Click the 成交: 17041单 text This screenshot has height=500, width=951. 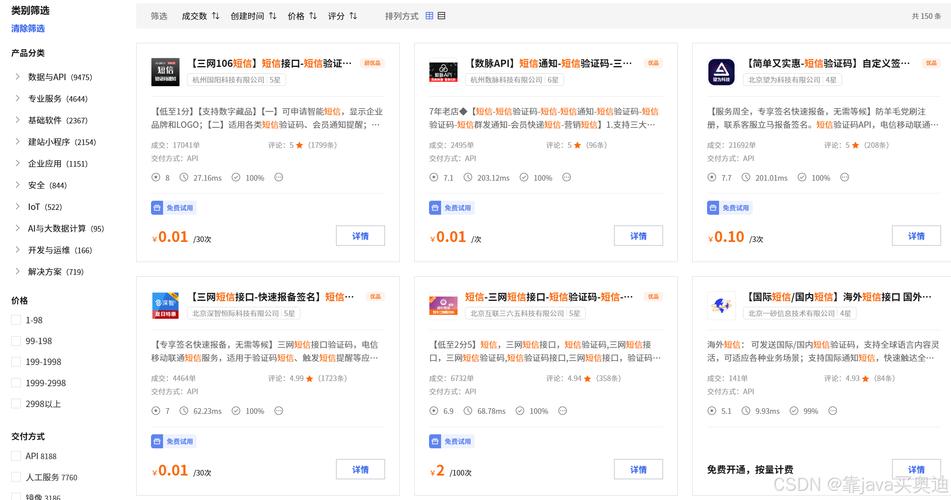175,145
